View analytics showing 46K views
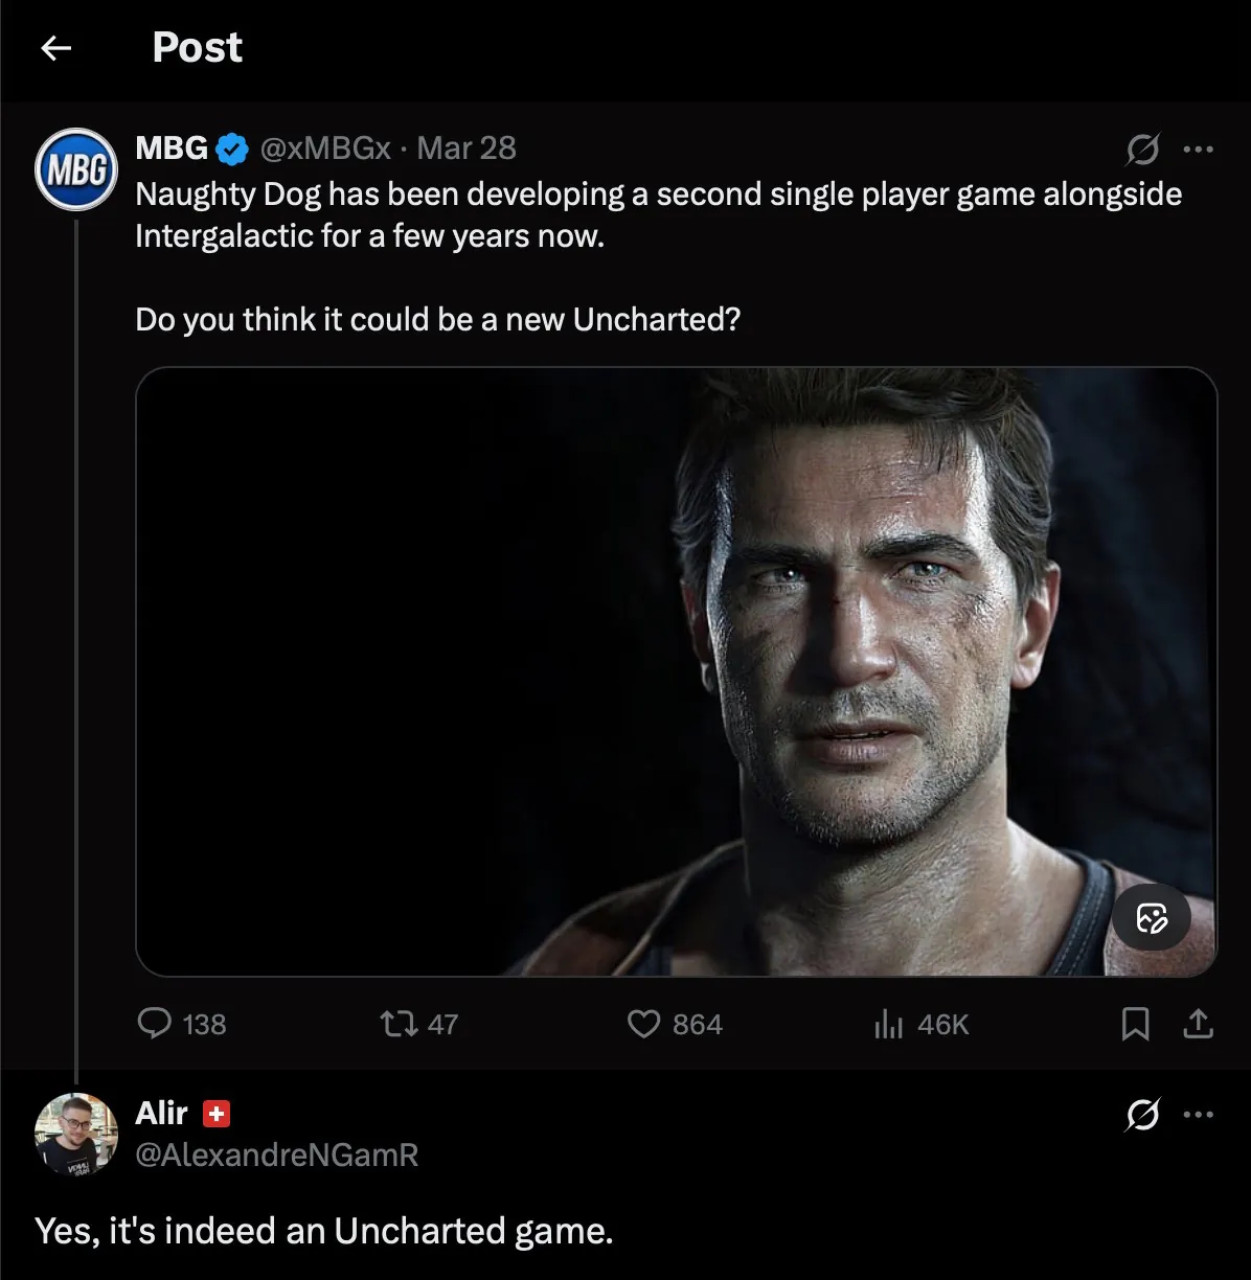The width and height of the screenshot is (1251, 1280). pos(888,1023)
